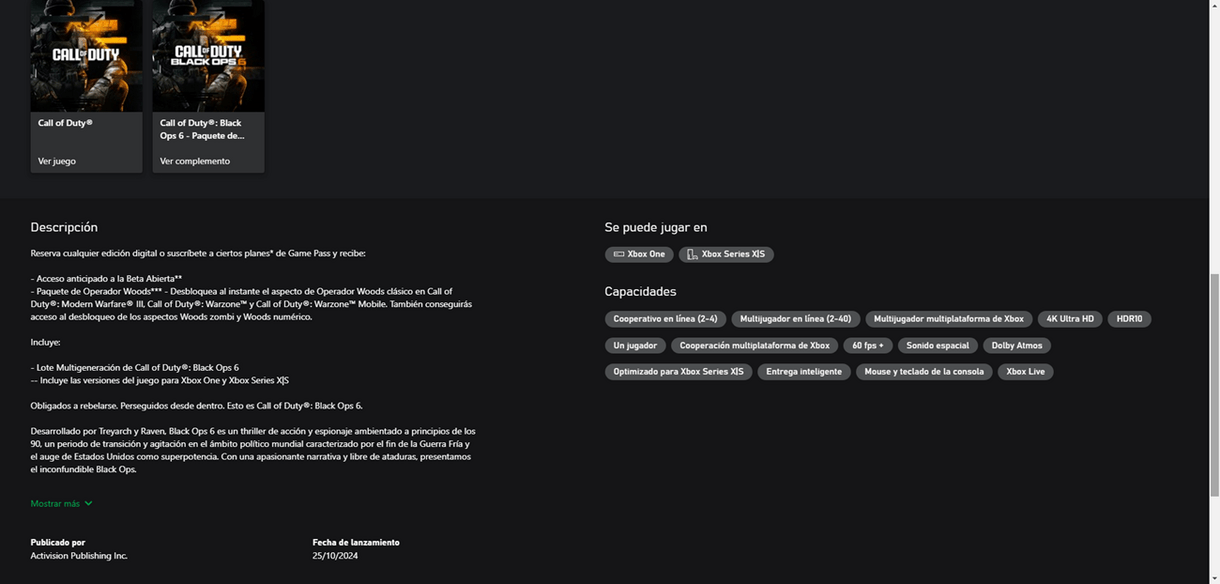Click the chevron next to Mostrar más
Viewport: 1220px width, 584px height.
[x=88, y=503]
